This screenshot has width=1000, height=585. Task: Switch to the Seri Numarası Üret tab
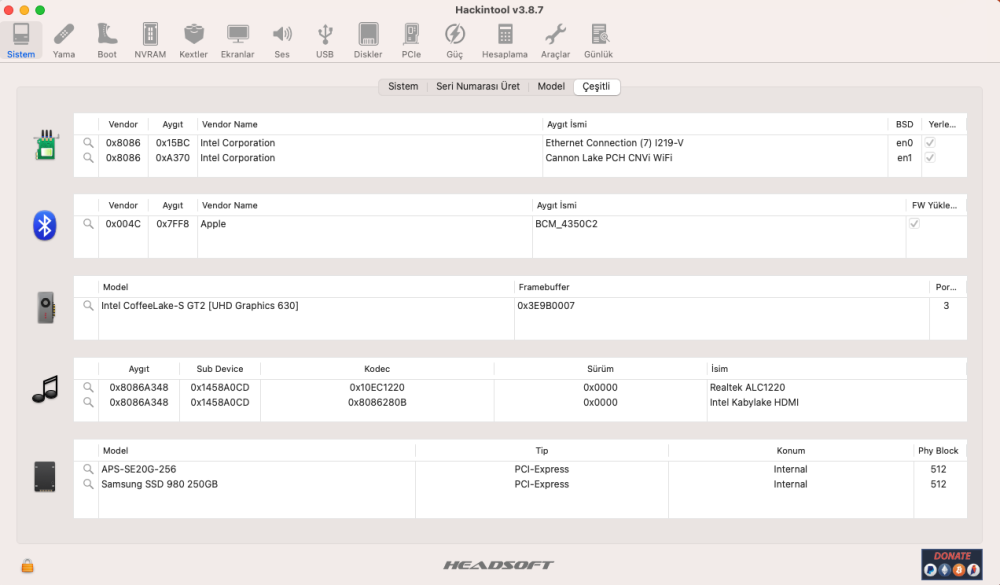[x=478, y=86]
